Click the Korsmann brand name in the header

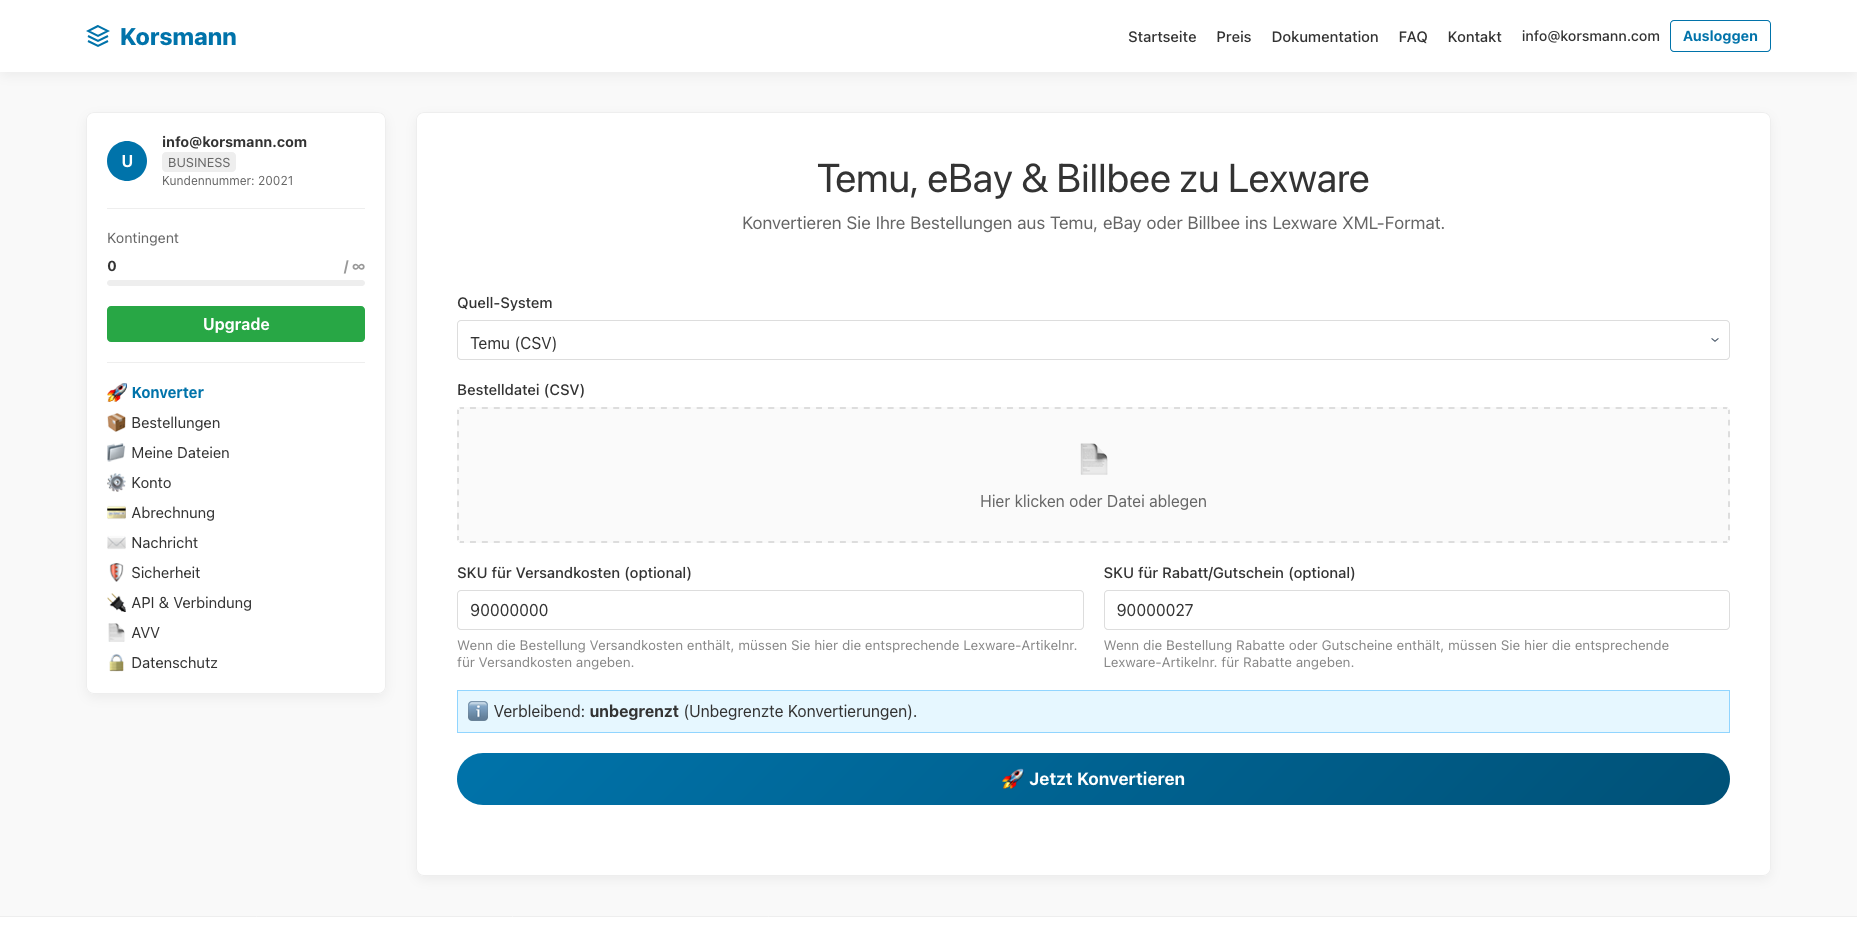click(x=178, y=37)
